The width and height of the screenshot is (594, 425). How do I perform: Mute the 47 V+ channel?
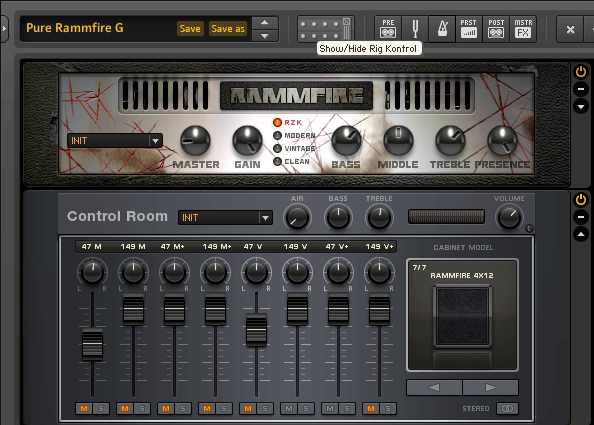330,408
